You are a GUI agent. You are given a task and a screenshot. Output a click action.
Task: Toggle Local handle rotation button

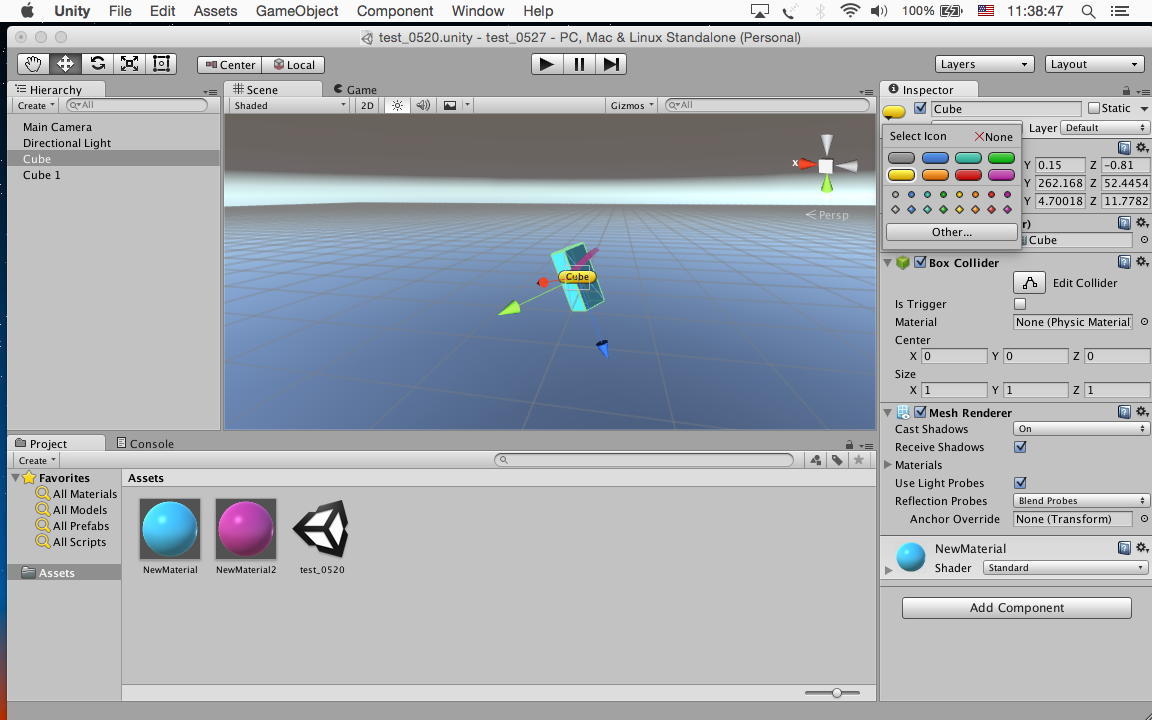click(294, 65)
